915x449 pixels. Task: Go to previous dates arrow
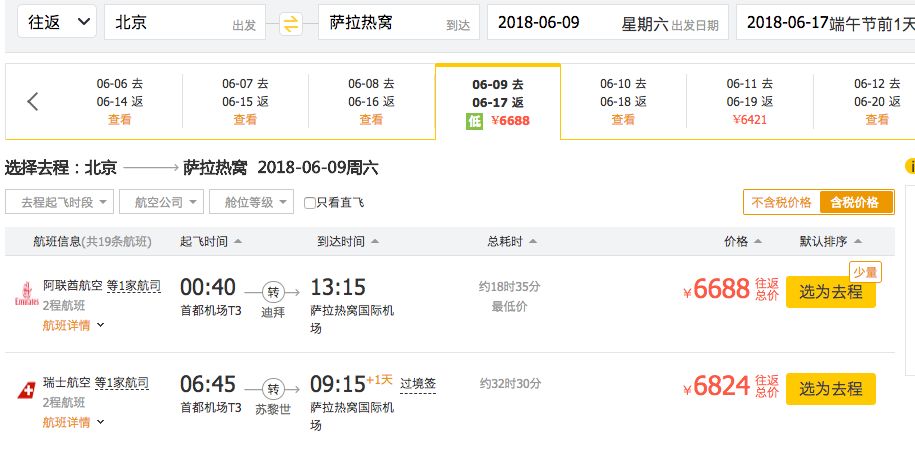pyautogui.click(x=33, y=102)
